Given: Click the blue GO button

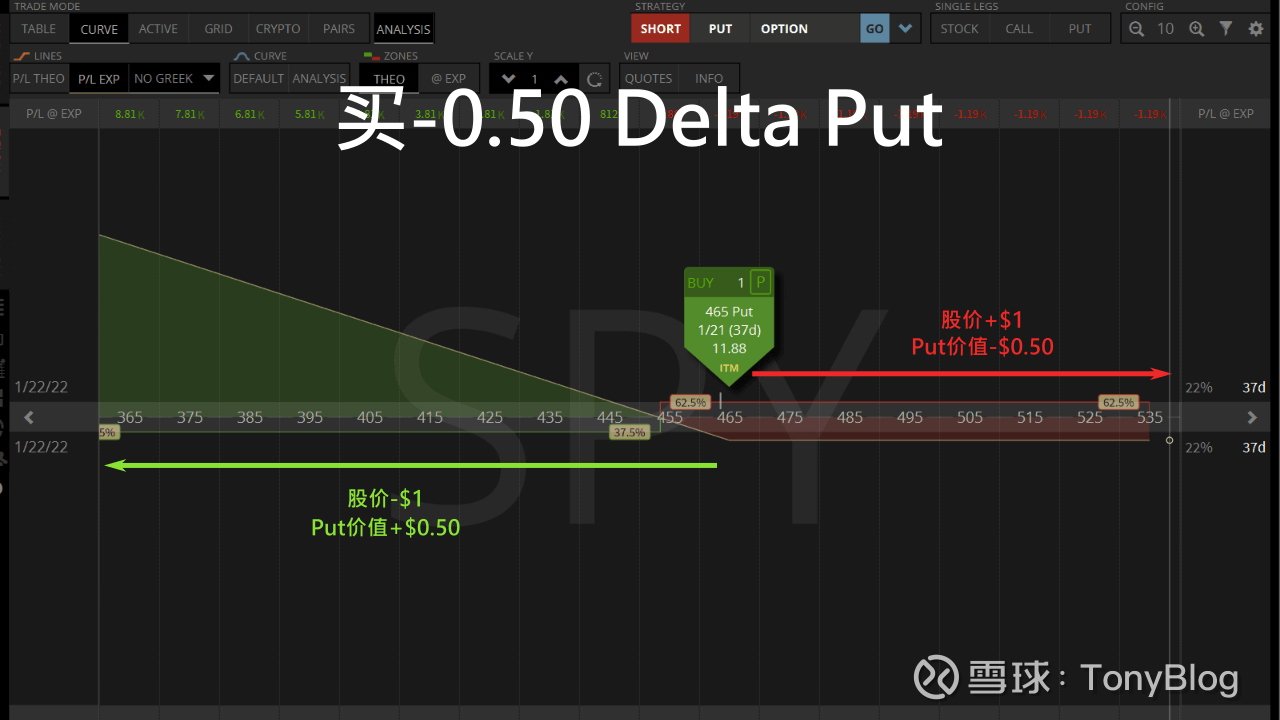Looking at the screenshot, I should [875, 29].
